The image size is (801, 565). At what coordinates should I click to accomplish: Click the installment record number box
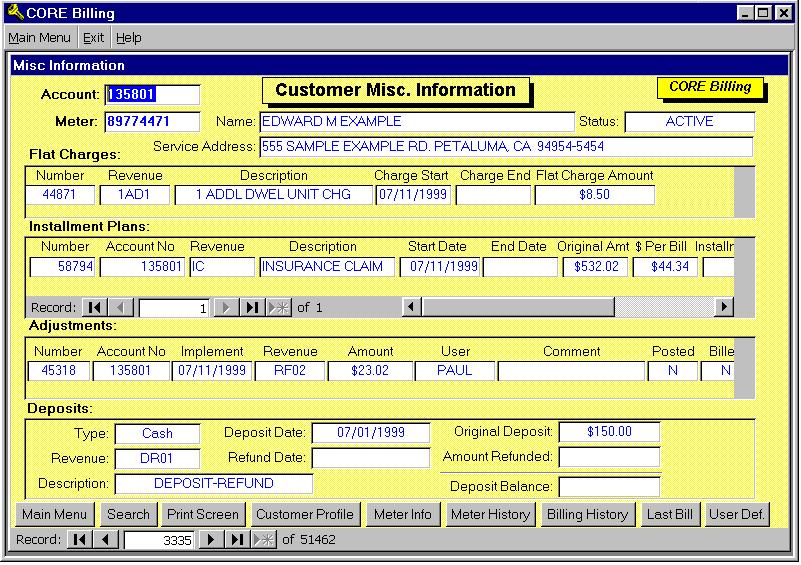(x=174, y=308)
